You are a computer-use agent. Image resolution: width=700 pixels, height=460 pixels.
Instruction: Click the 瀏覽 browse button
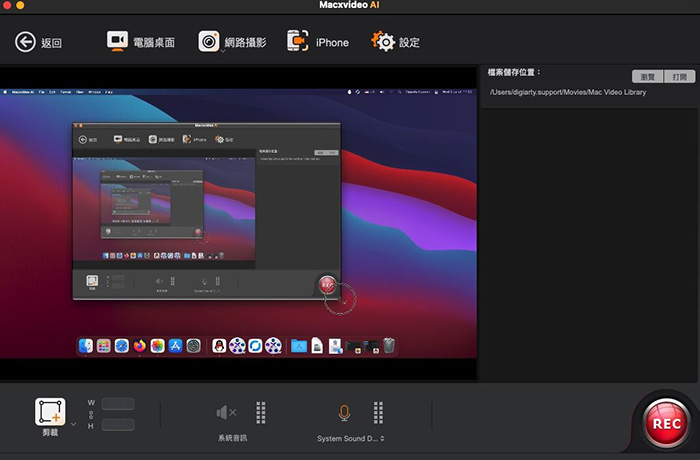tap(647, 76)
